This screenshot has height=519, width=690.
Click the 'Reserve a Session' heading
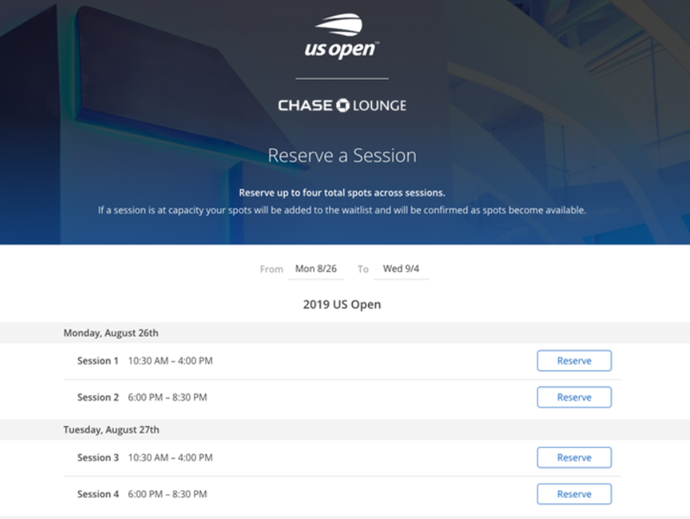pos(342,155)
